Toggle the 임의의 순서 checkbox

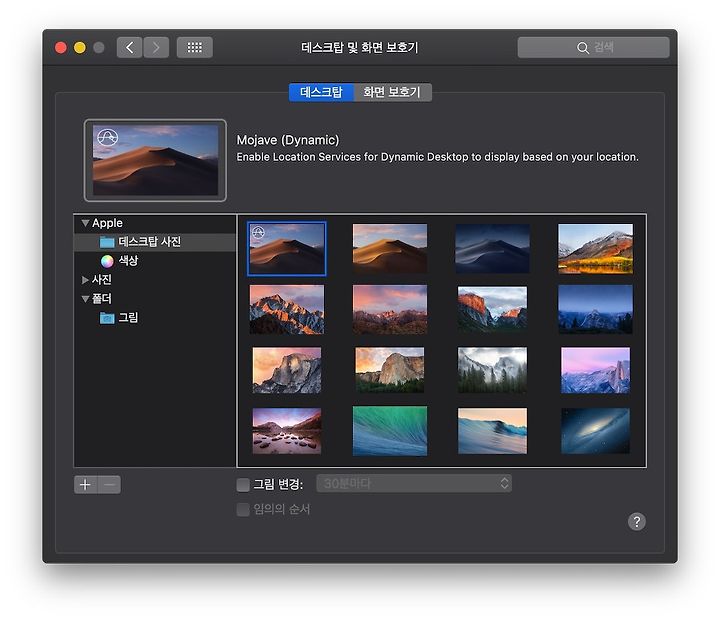pyautogui.click(x=243, y=509)
